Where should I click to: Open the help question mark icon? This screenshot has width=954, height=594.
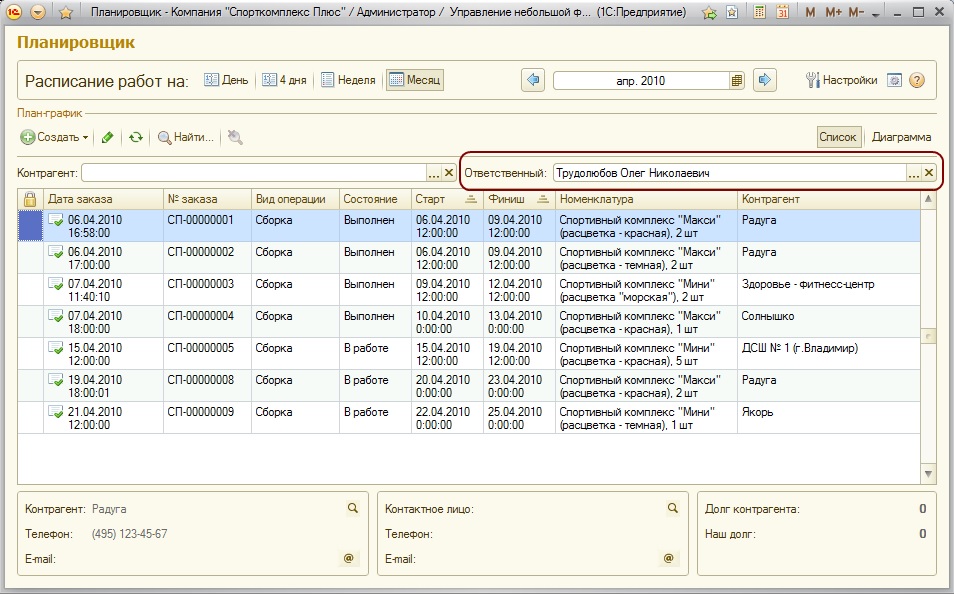[x=916, y=81]
